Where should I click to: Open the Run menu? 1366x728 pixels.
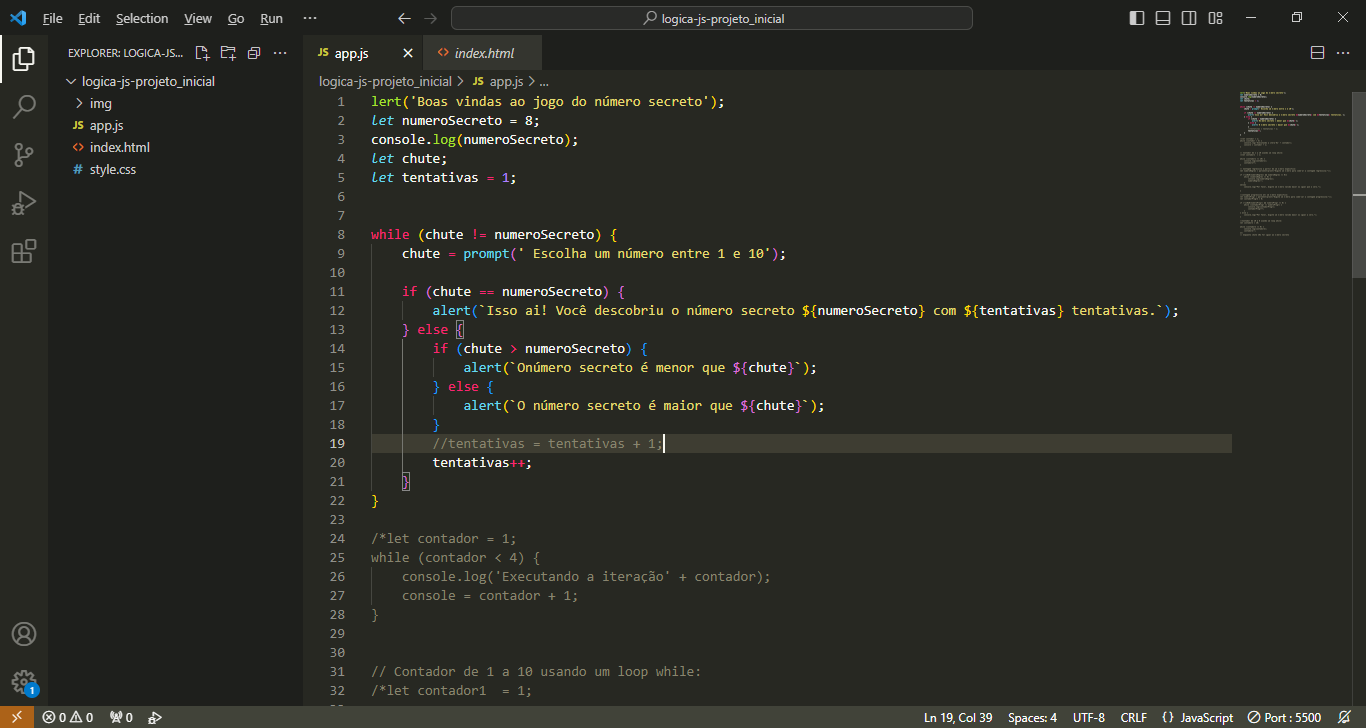[271, 18]
